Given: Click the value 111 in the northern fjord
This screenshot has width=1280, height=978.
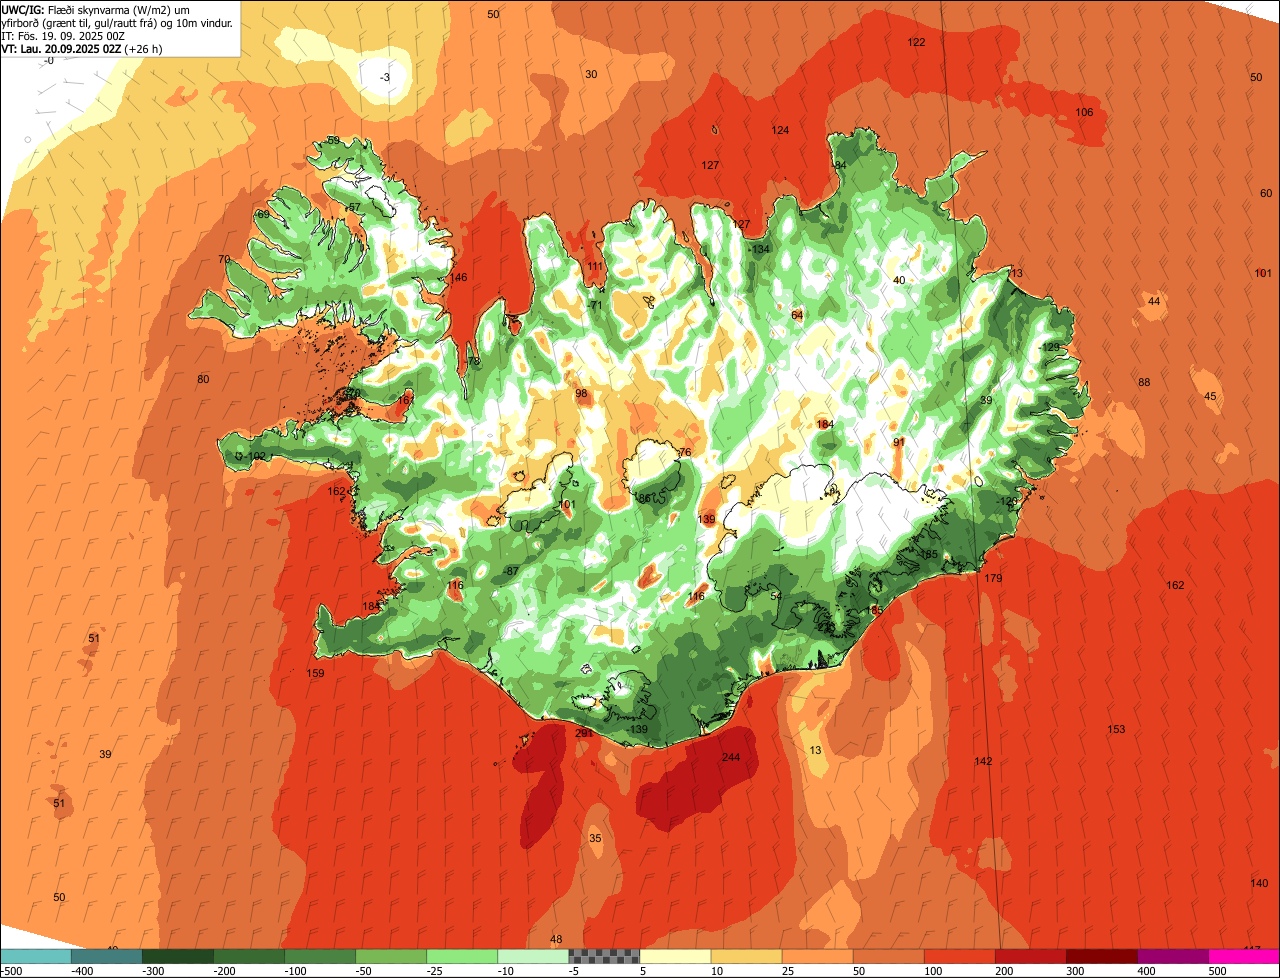Looking at the screenshot, I should click(x=596, y=266).
